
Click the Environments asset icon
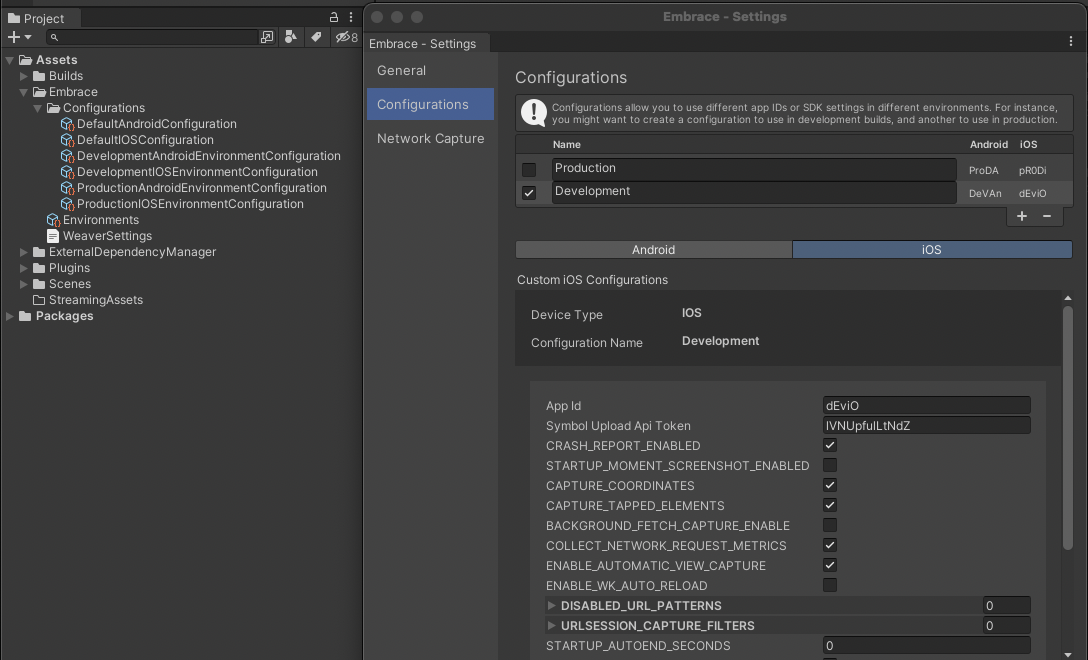[x=53, y=220]
